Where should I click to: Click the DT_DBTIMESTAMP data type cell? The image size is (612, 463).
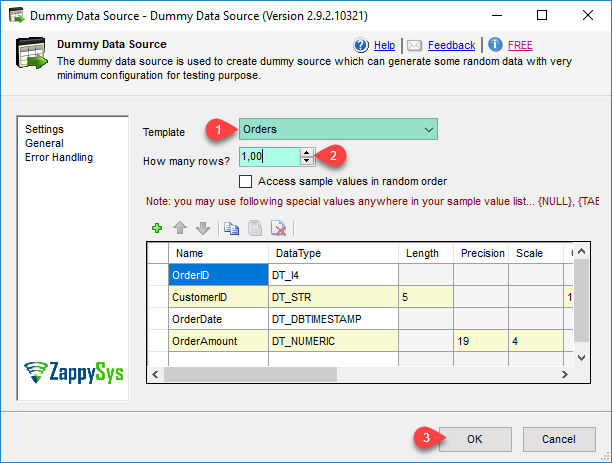pos(333,319)
